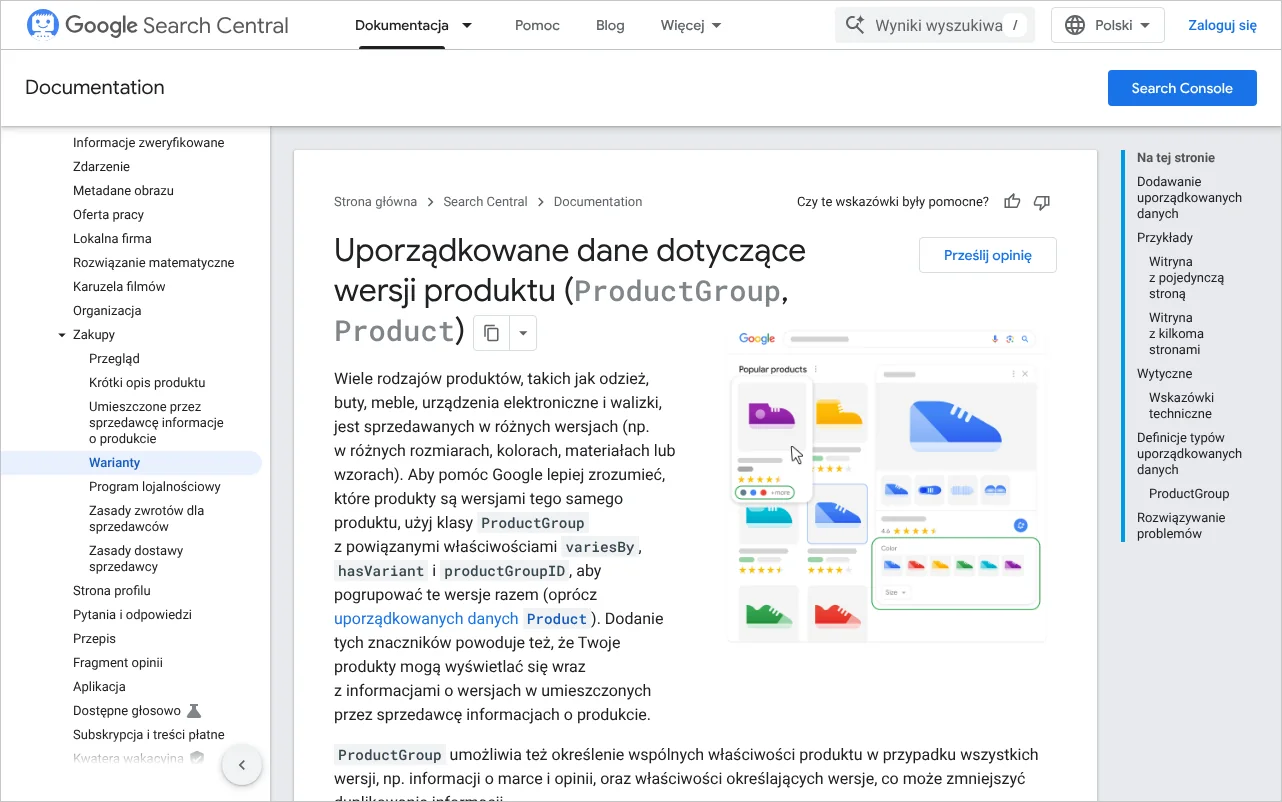Open Strona profilu in the sidebar
The height and width of the screenshot is (802, 1282).
[x=112, y=591]
